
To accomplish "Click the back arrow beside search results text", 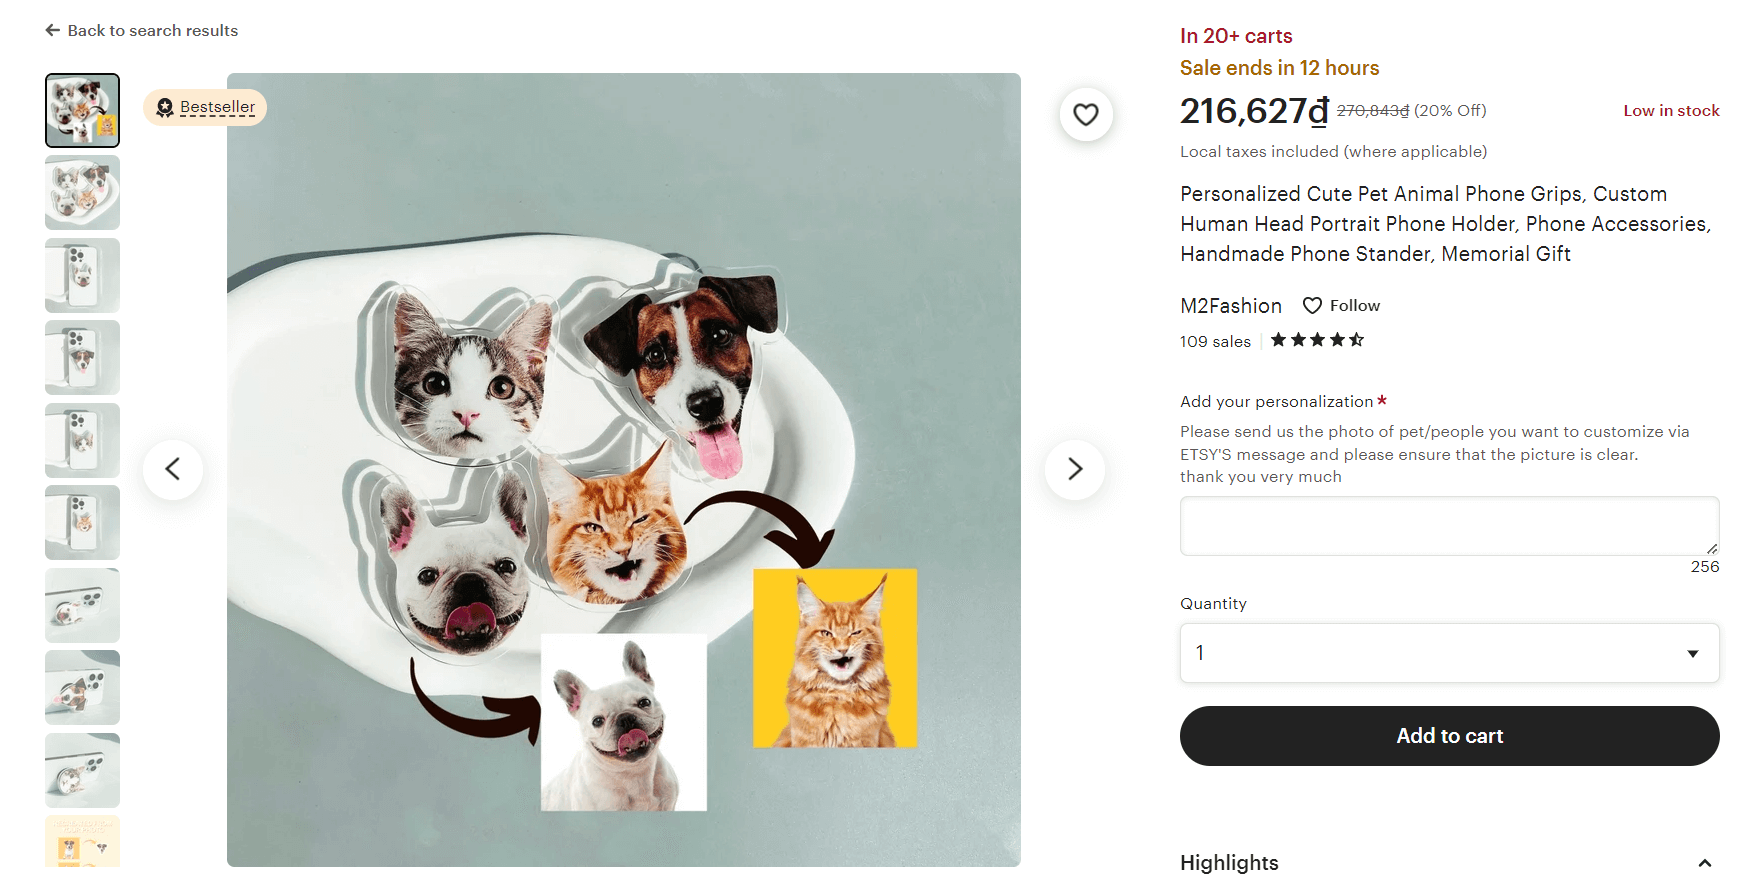I will point(52,30).
